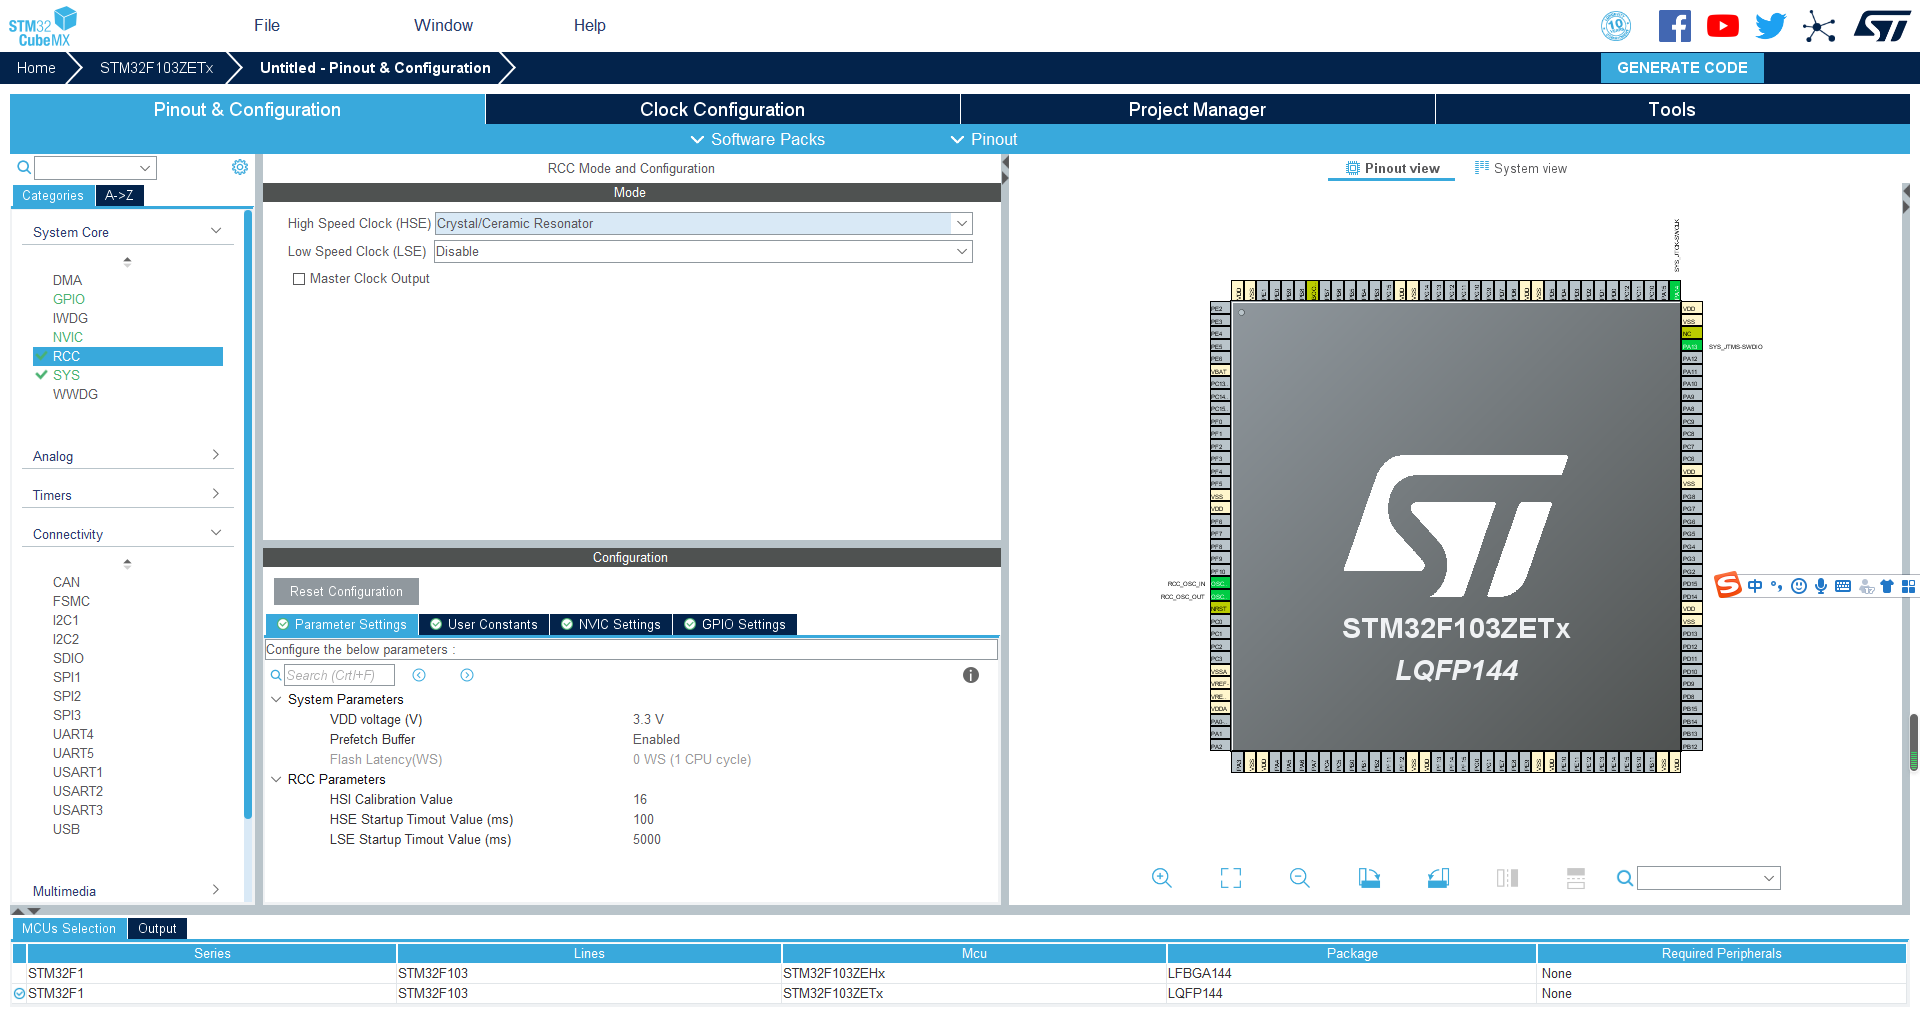This screenshot has width=1920, height=1017.
Task: Open the Window menu
Action: coord(443,25)
